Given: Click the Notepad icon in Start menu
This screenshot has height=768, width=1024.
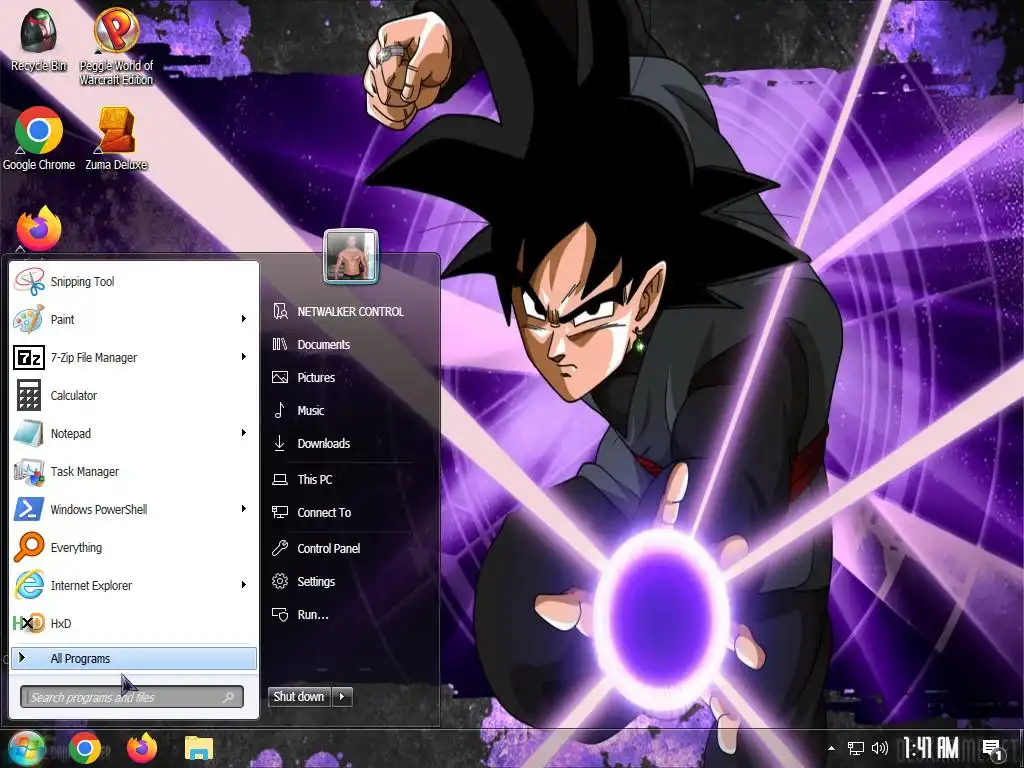Looking at the screenshot, I should click(29, 433).
